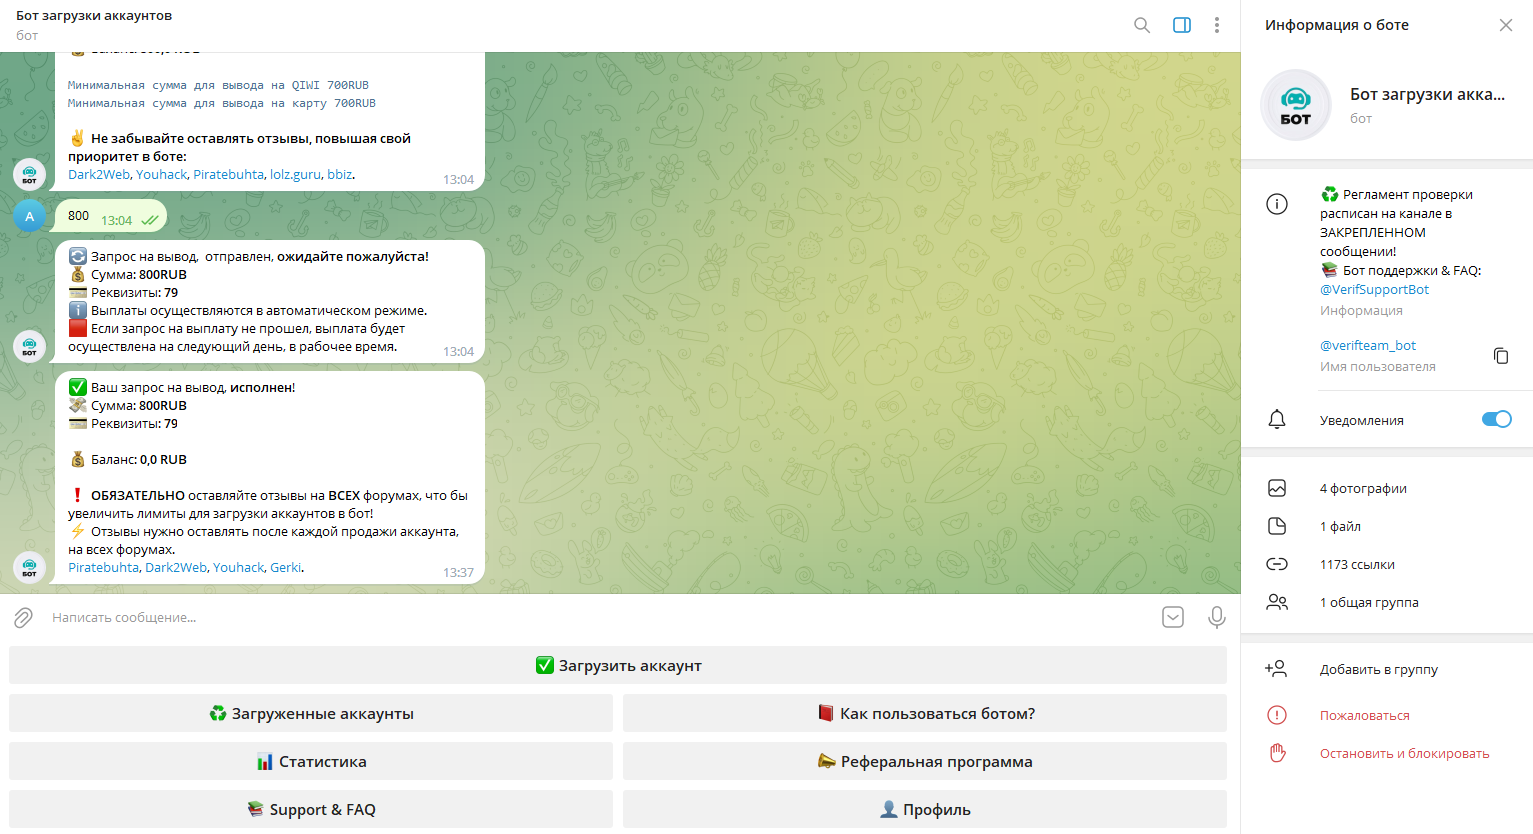Copy the bot username with the copy icon

[1500, 356]
